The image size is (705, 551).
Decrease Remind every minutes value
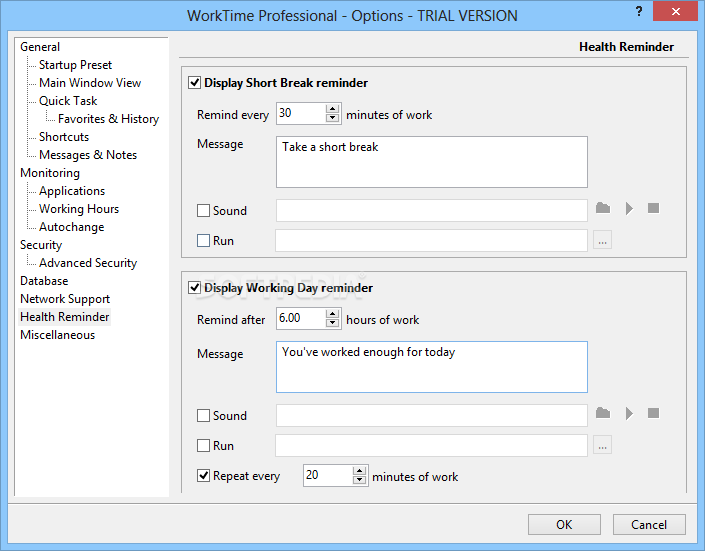coord(332,118)
